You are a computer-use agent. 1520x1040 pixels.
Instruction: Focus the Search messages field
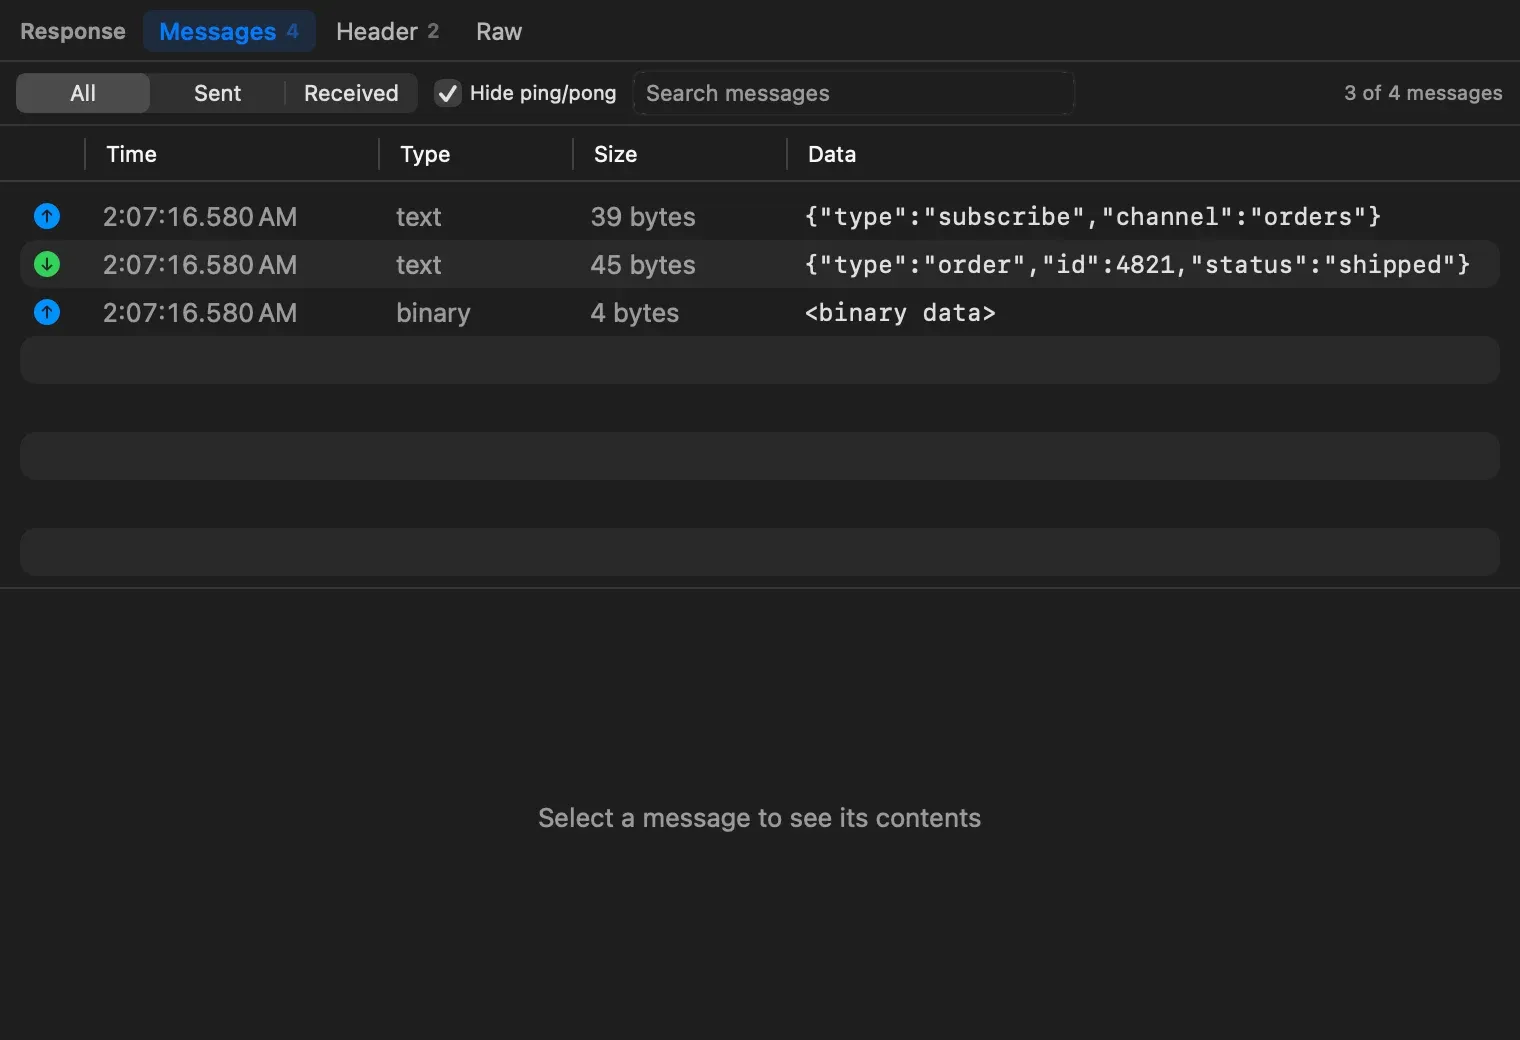(x=854, y=93)
